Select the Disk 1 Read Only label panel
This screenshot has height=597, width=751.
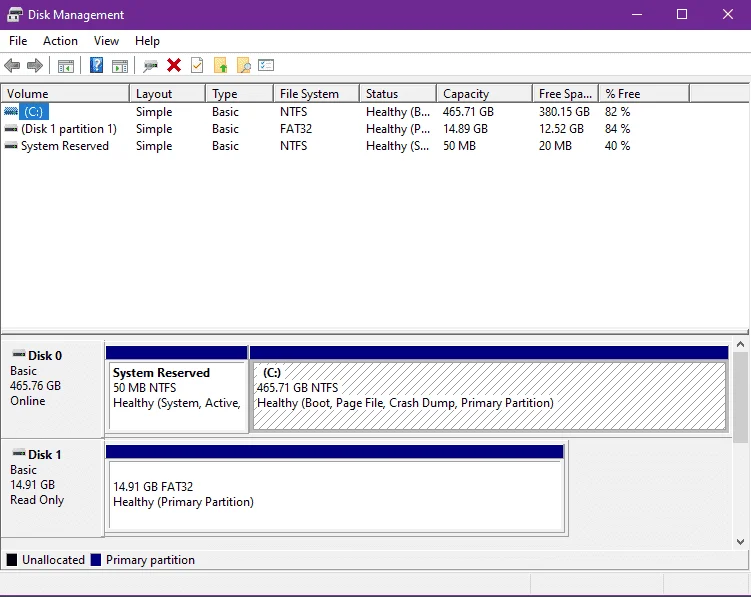tap(52, 488)
